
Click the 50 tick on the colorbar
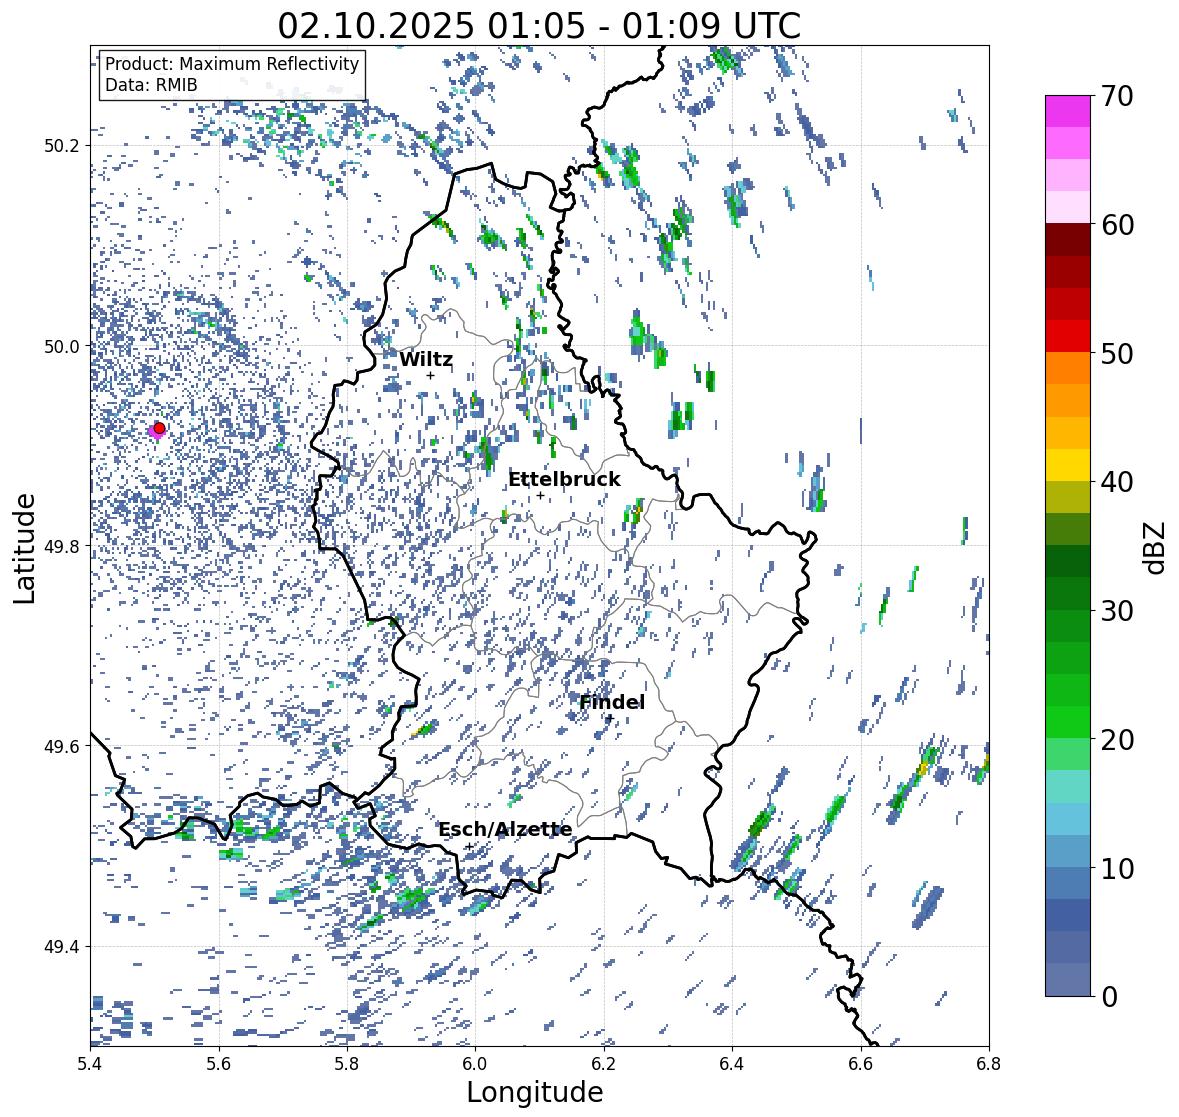1117,354
